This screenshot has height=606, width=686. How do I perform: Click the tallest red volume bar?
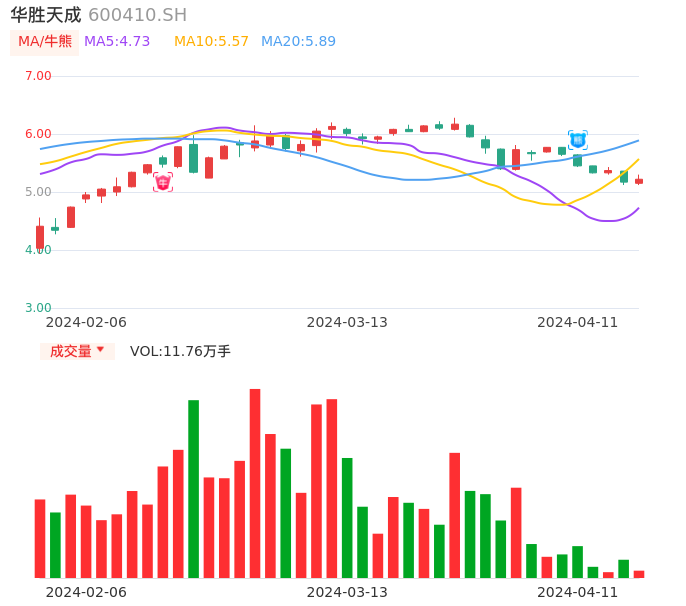pos(255,483)
